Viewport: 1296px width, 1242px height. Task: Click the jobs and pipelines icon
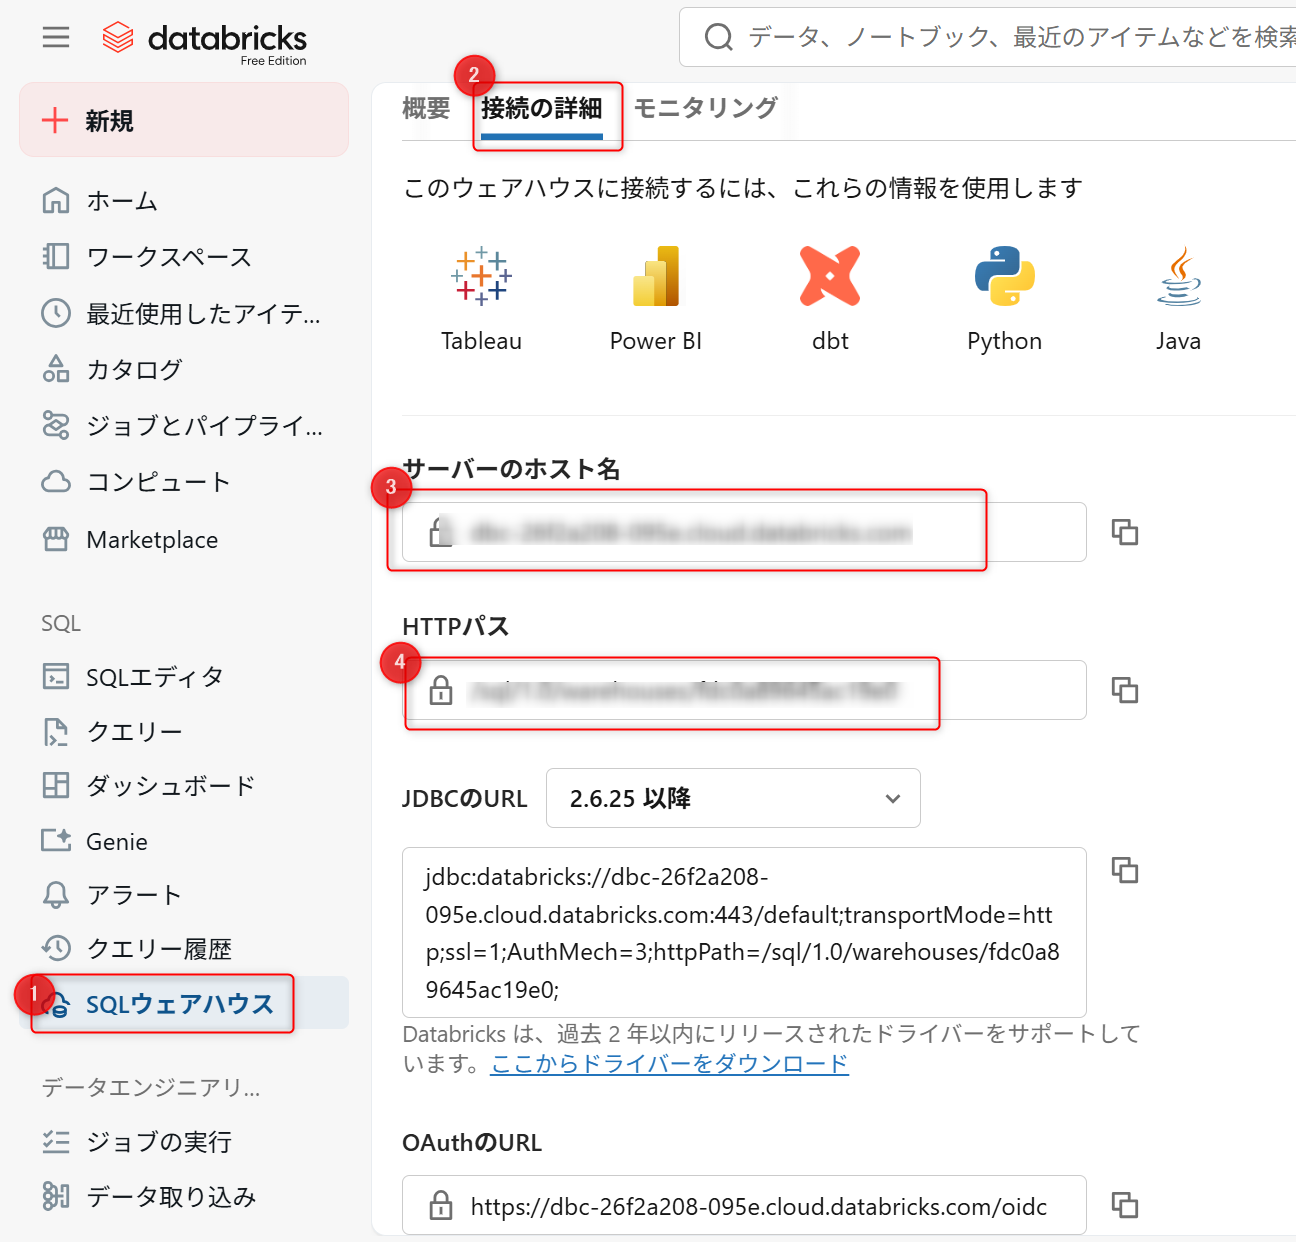(x=56, y=425)
